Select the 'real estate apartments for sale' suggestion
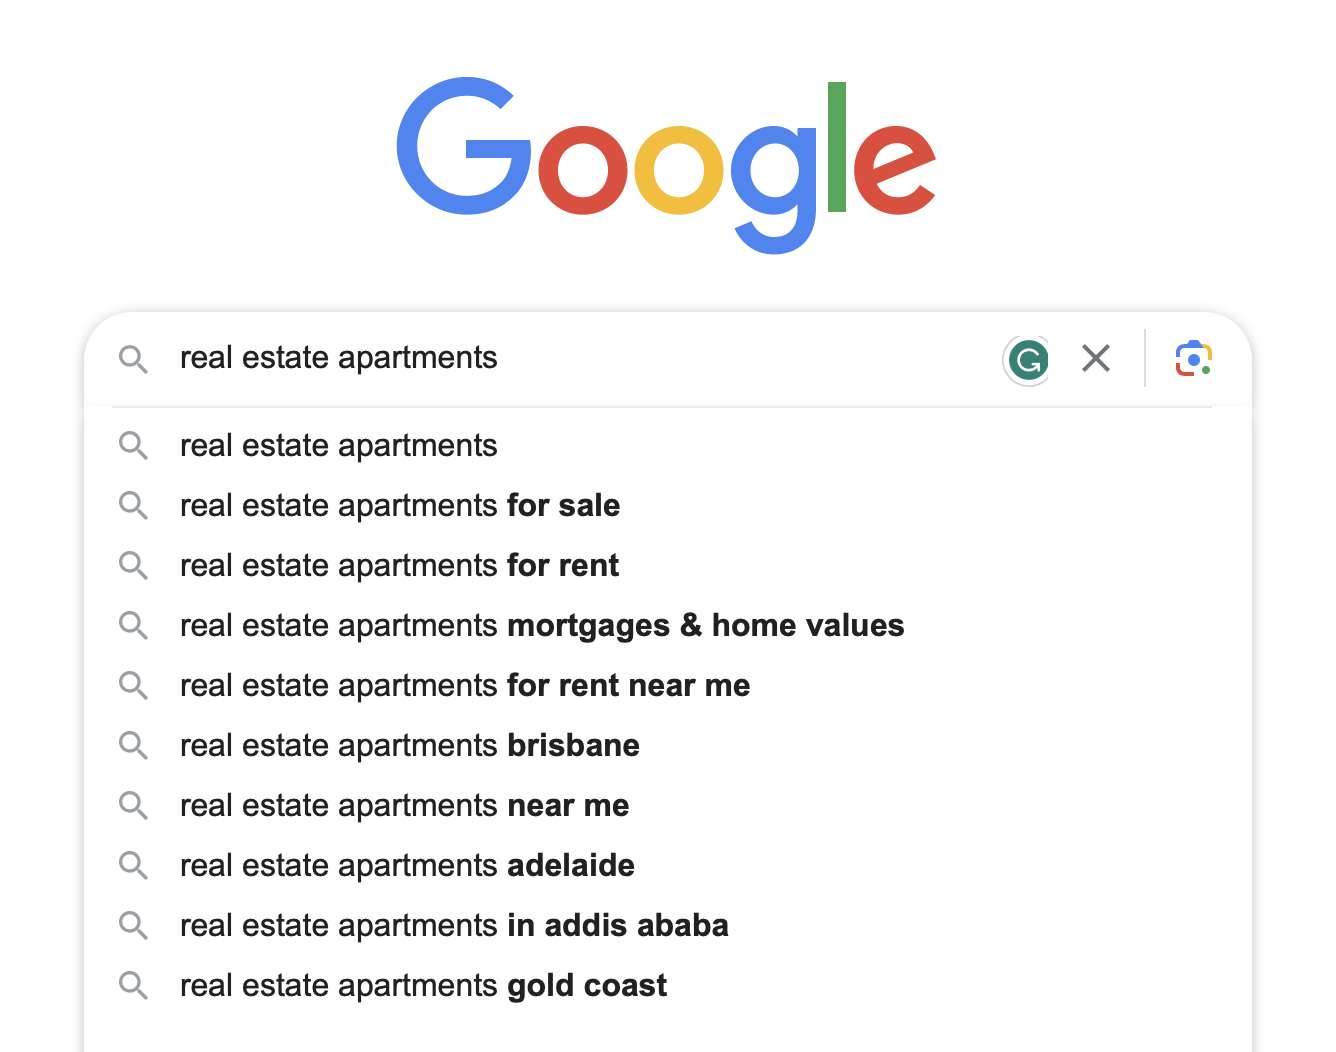The width and height of the screenshot is (1336, 1052). point(400,506)
